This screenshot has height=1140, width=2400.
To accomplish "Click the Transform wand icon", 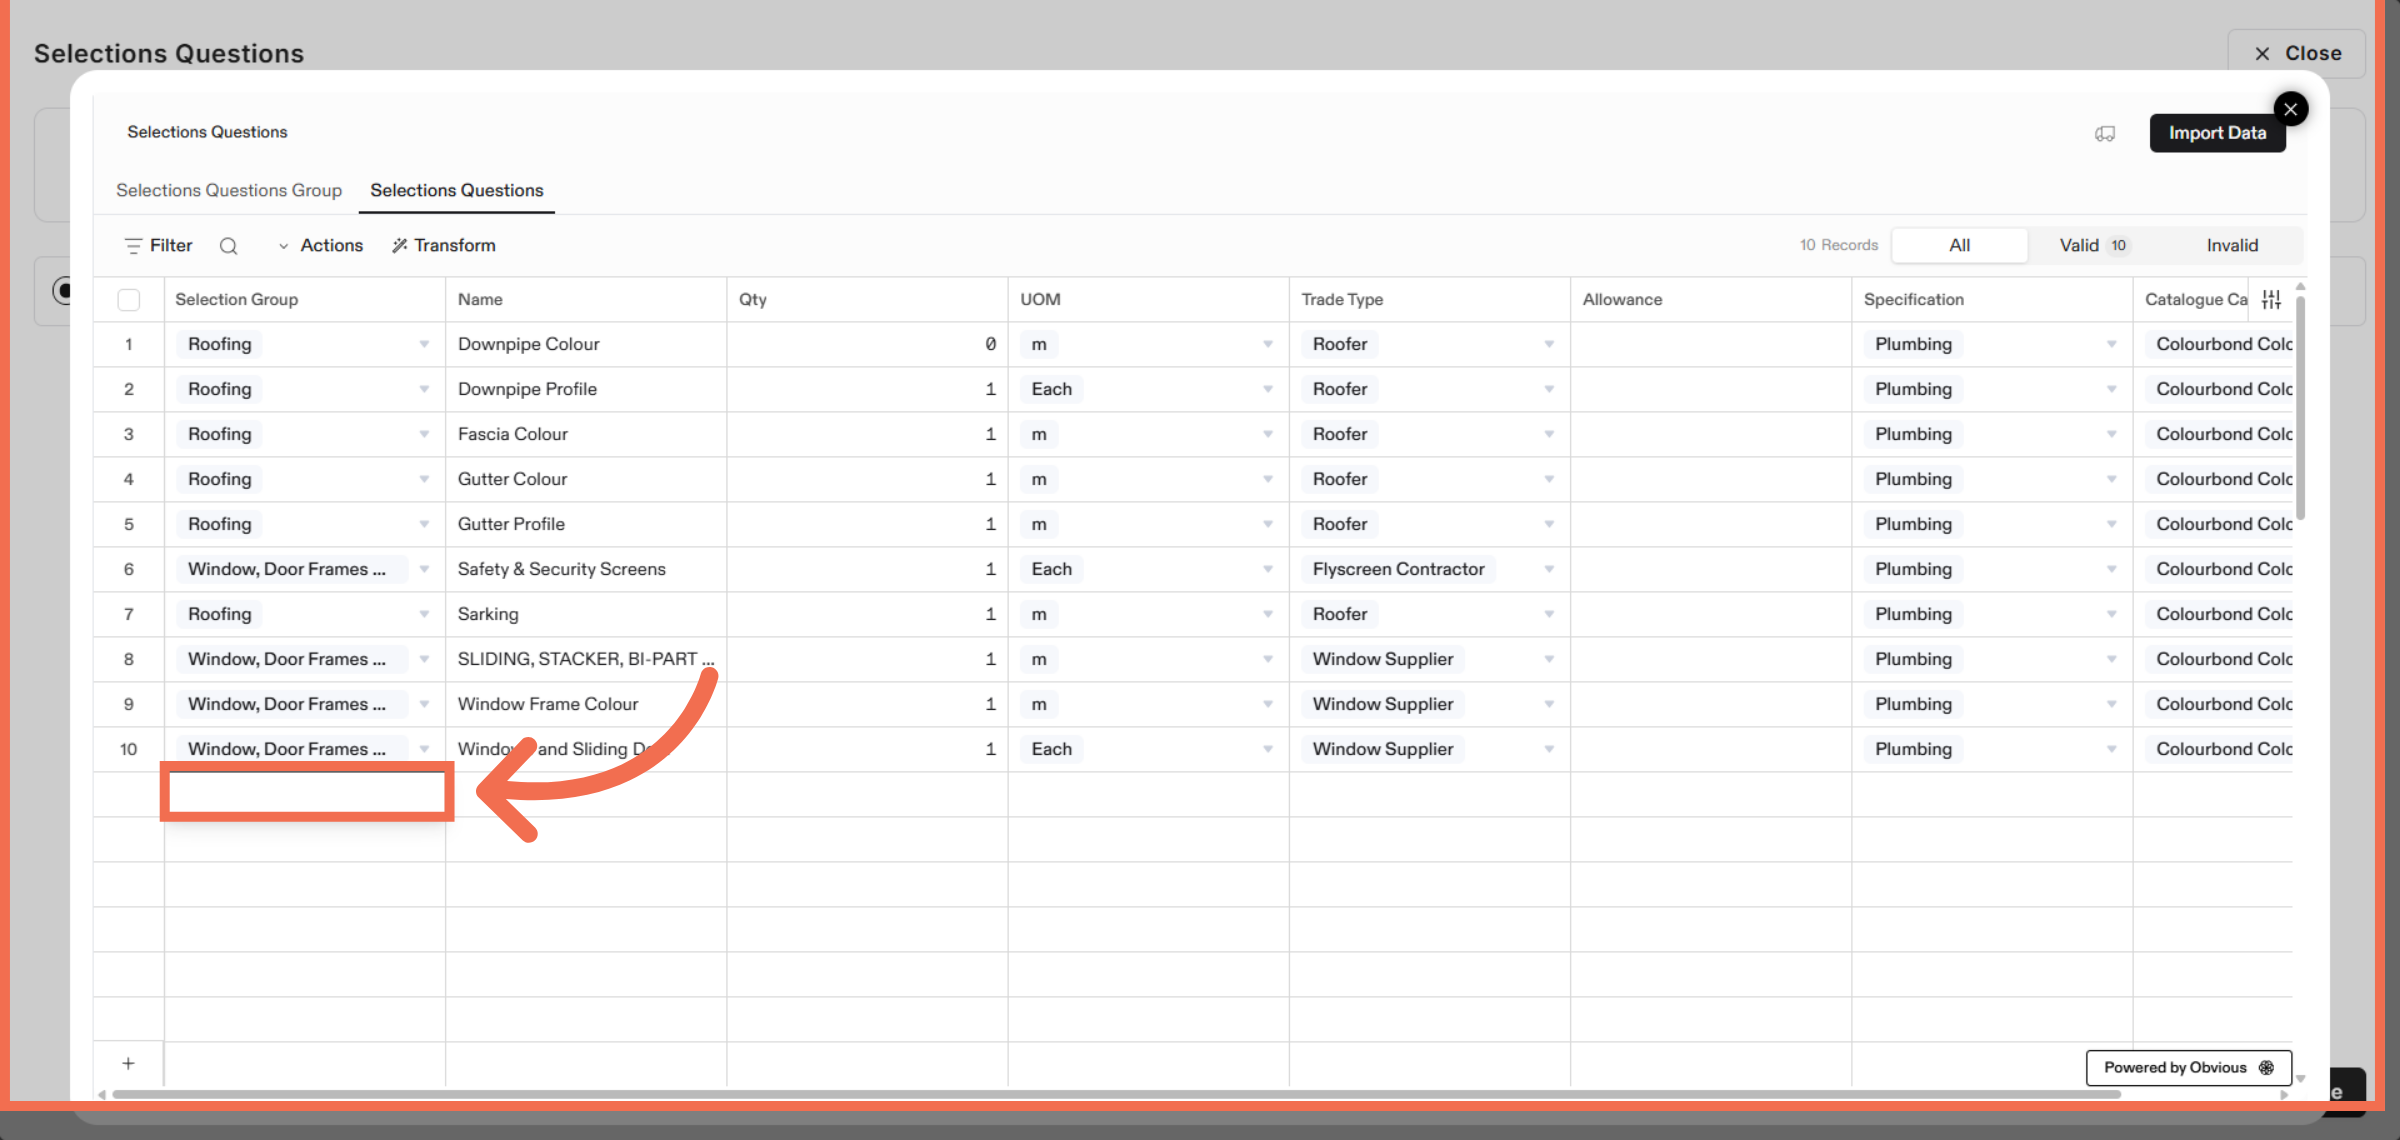I will [x=400, y=246].
